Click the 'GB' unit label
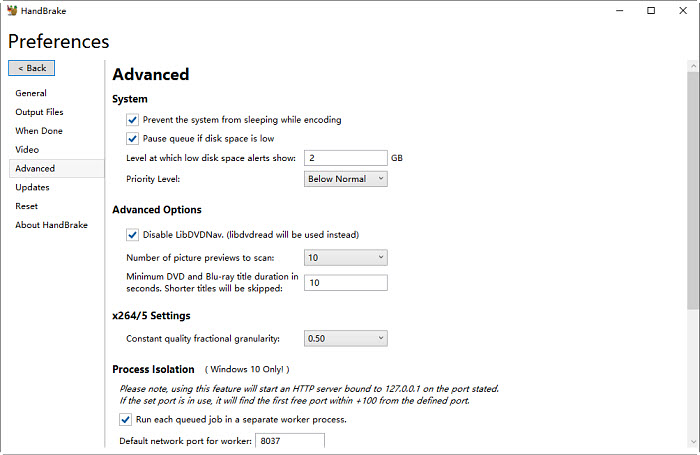The width and height of the screenshot is (700, 455). [397, 158]
